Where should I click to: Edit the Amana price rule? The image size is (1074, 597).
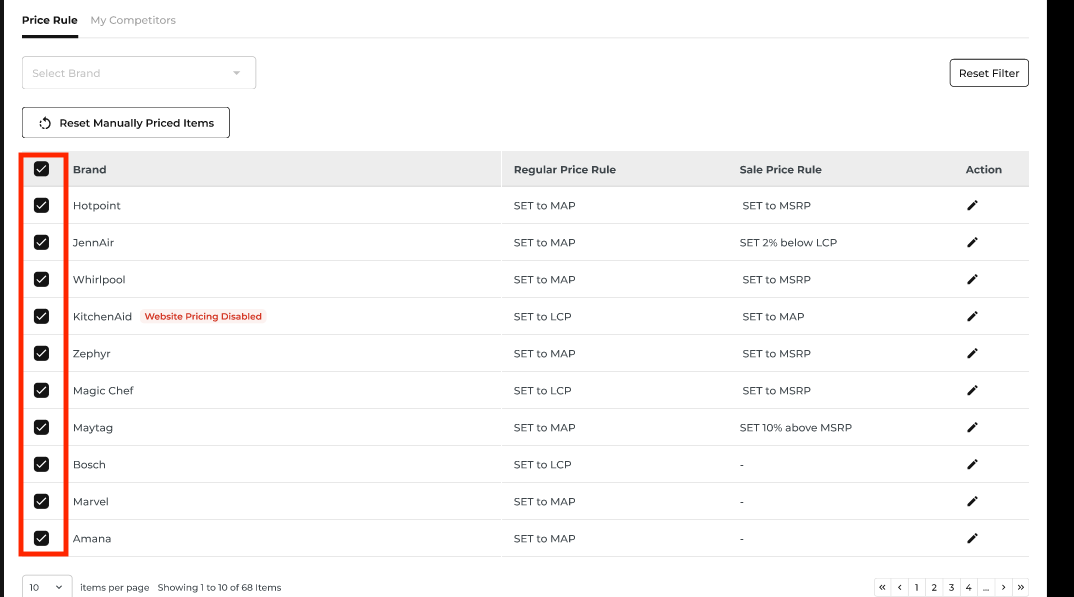click(972, 538)
